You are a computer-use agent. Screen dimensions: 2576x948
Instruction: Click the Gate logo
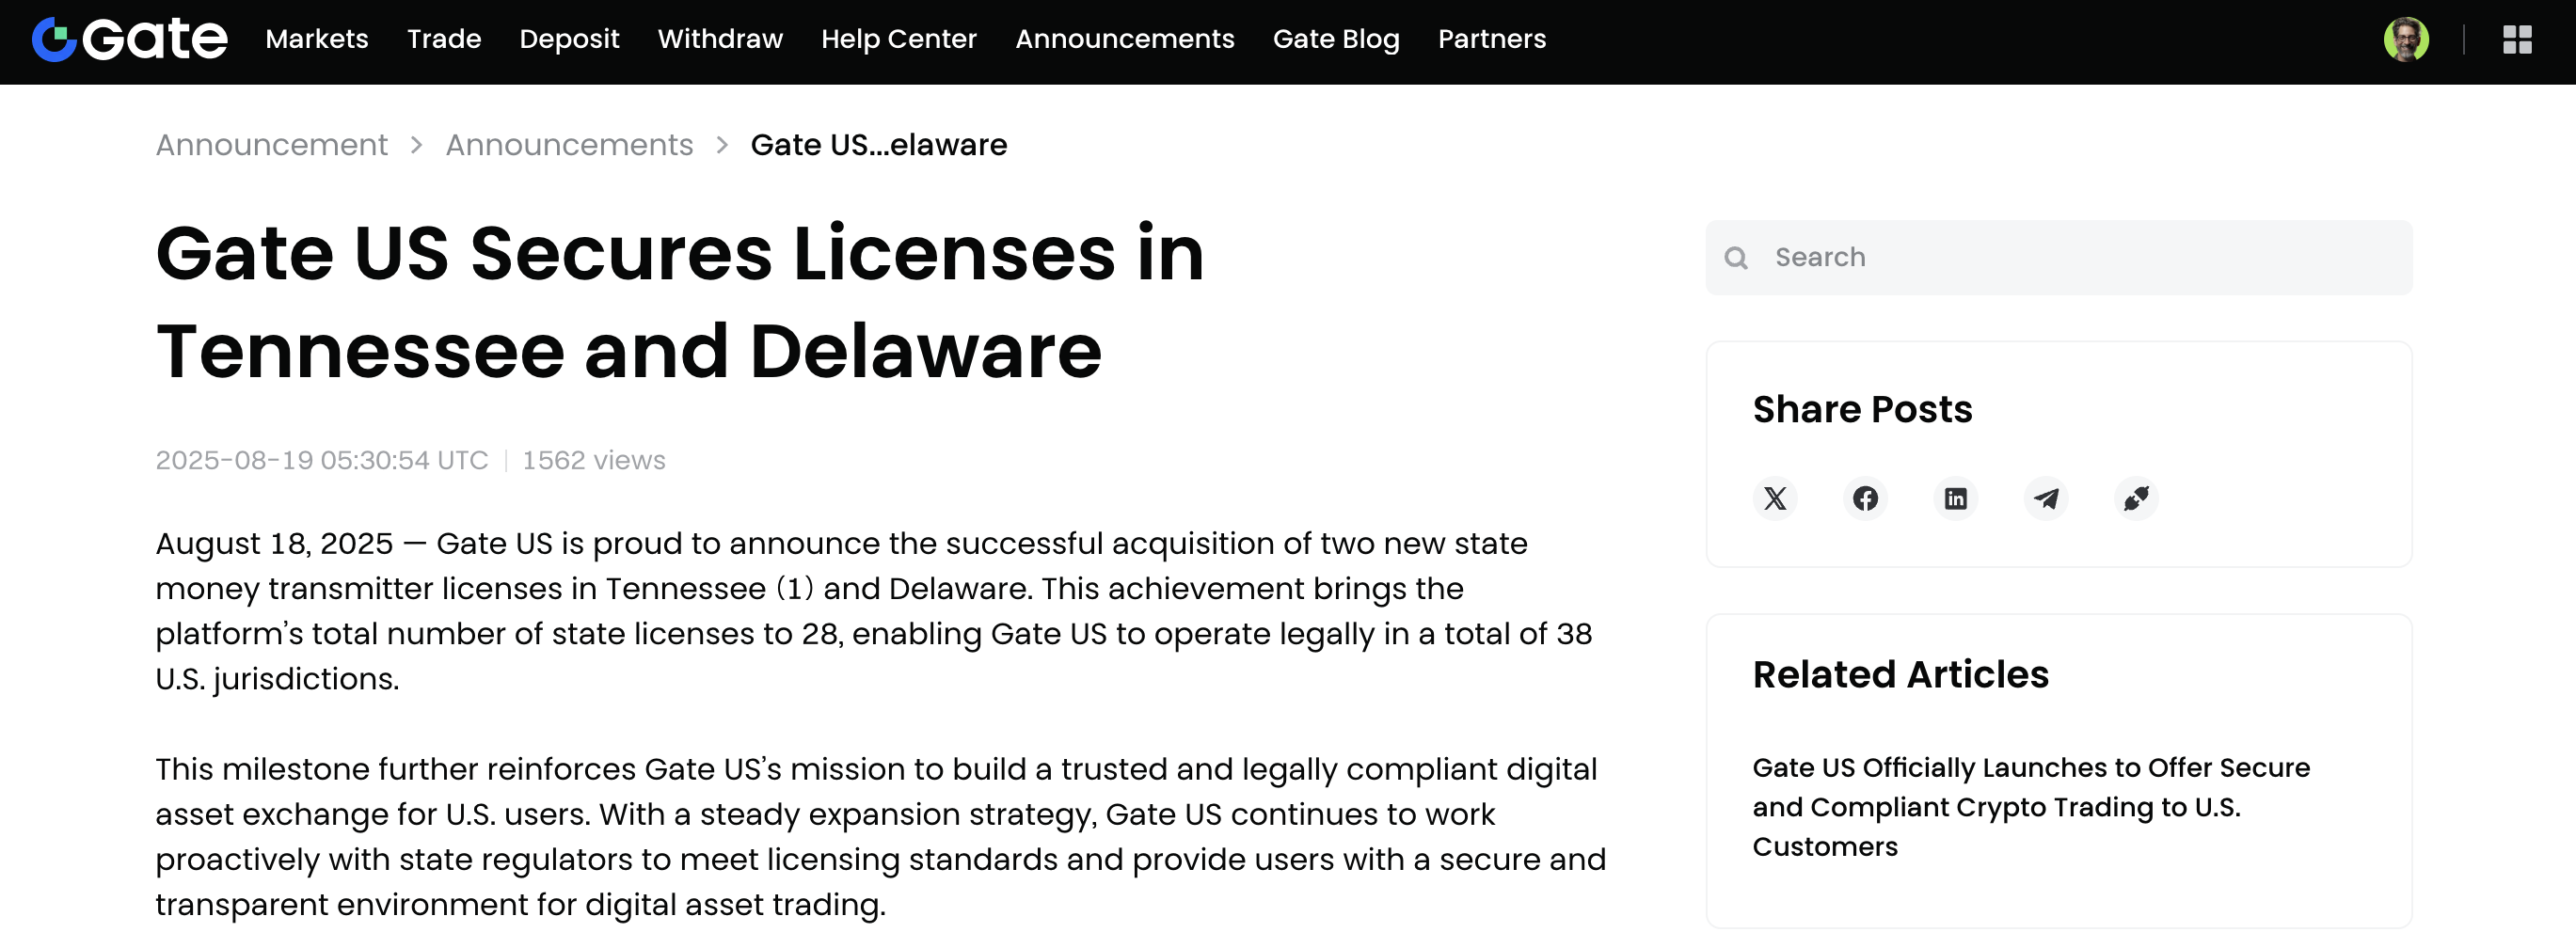pos(130,40)
